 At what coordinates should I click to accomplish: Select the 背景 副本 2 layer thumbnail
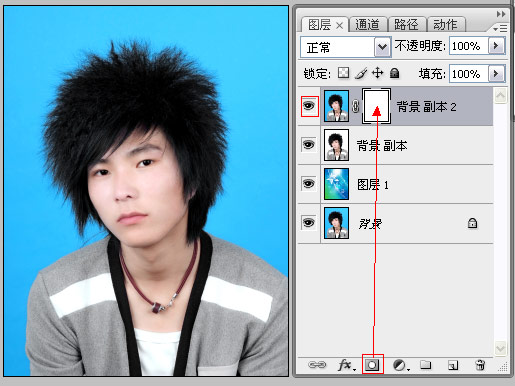pos(337,106)
